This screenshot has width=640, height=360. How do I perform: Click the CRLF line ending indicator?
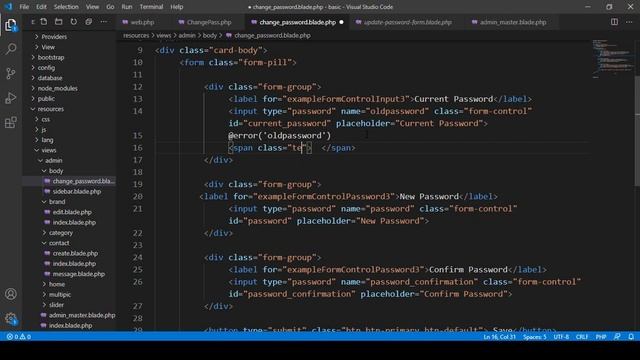coord(582,337)
